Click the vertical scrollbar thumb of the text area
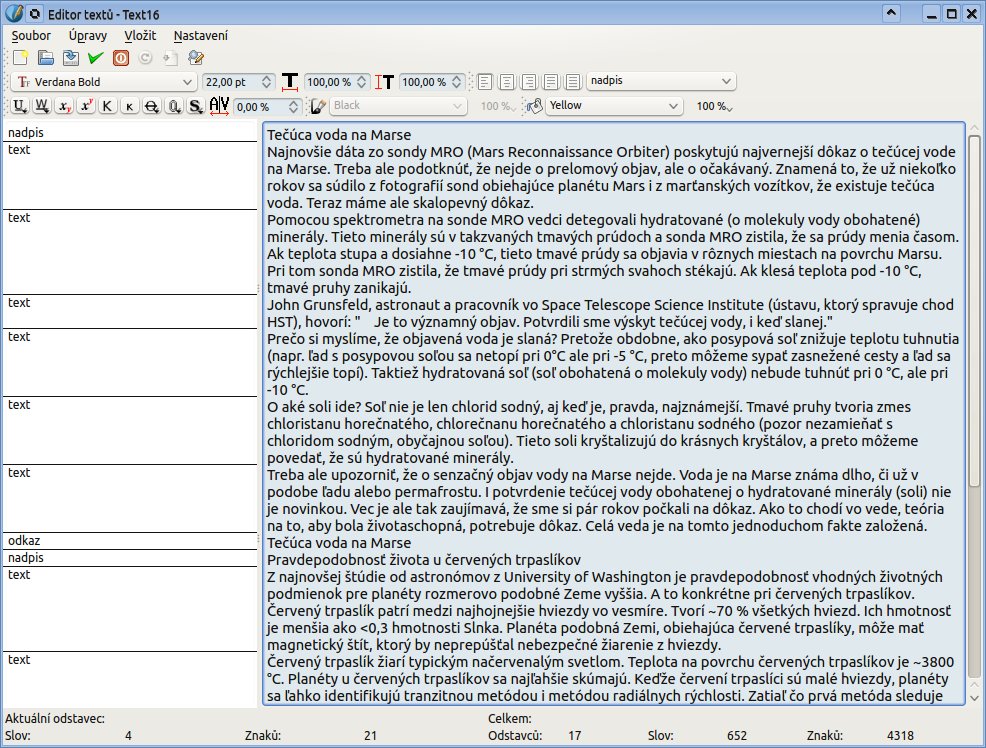 974,311
